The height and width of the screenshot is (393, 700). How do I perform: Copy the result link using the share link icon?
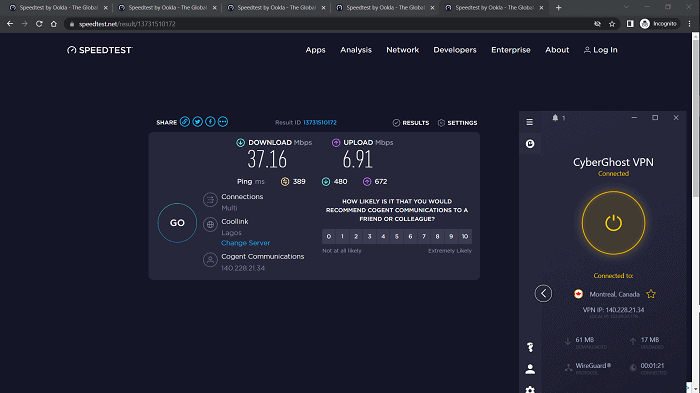185,121
